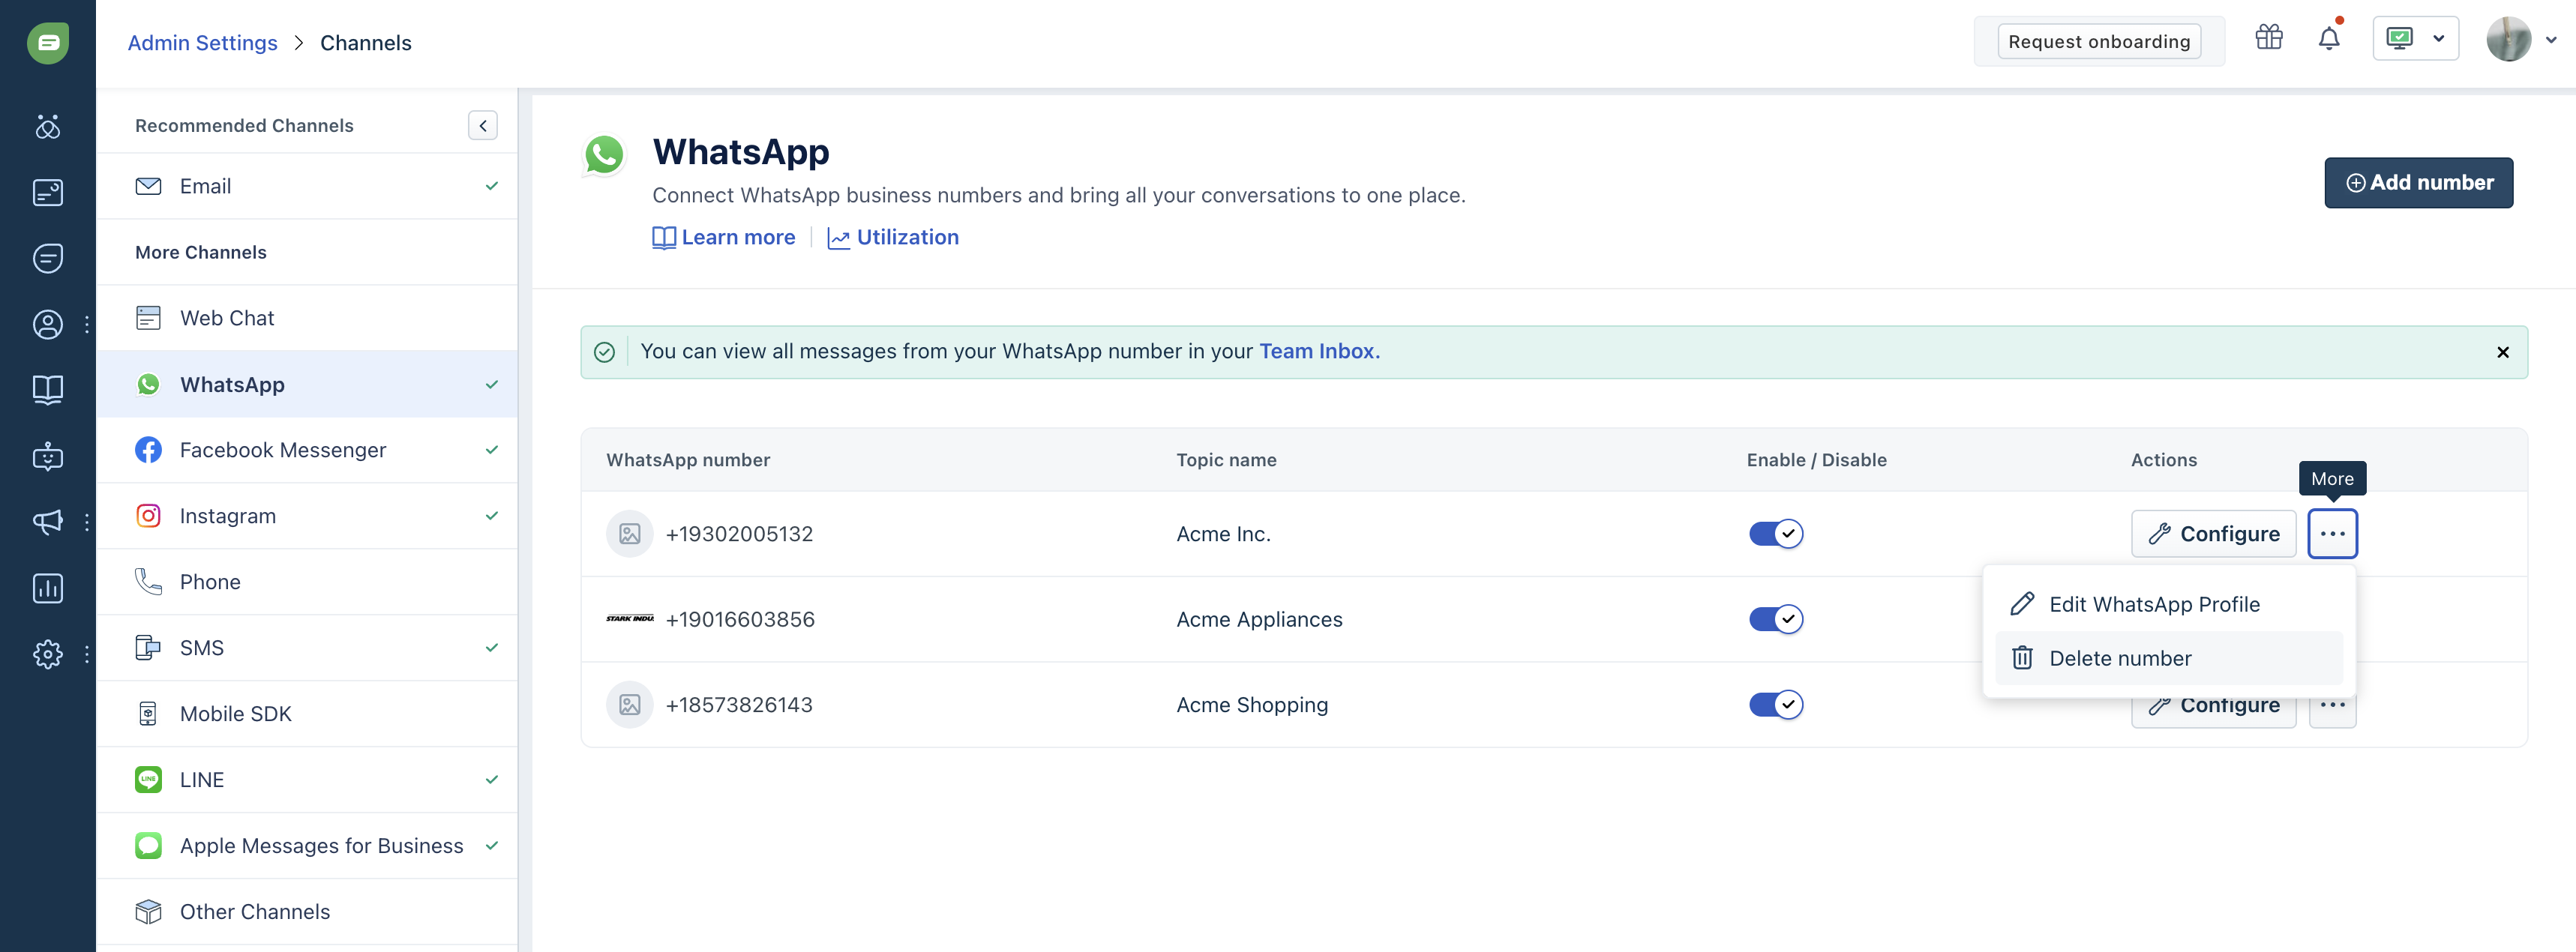This screenshot has height=952, width=2576.
Task: Choose Delete number from the menu
Action: pyautogui.click(x=2119, y=658)
